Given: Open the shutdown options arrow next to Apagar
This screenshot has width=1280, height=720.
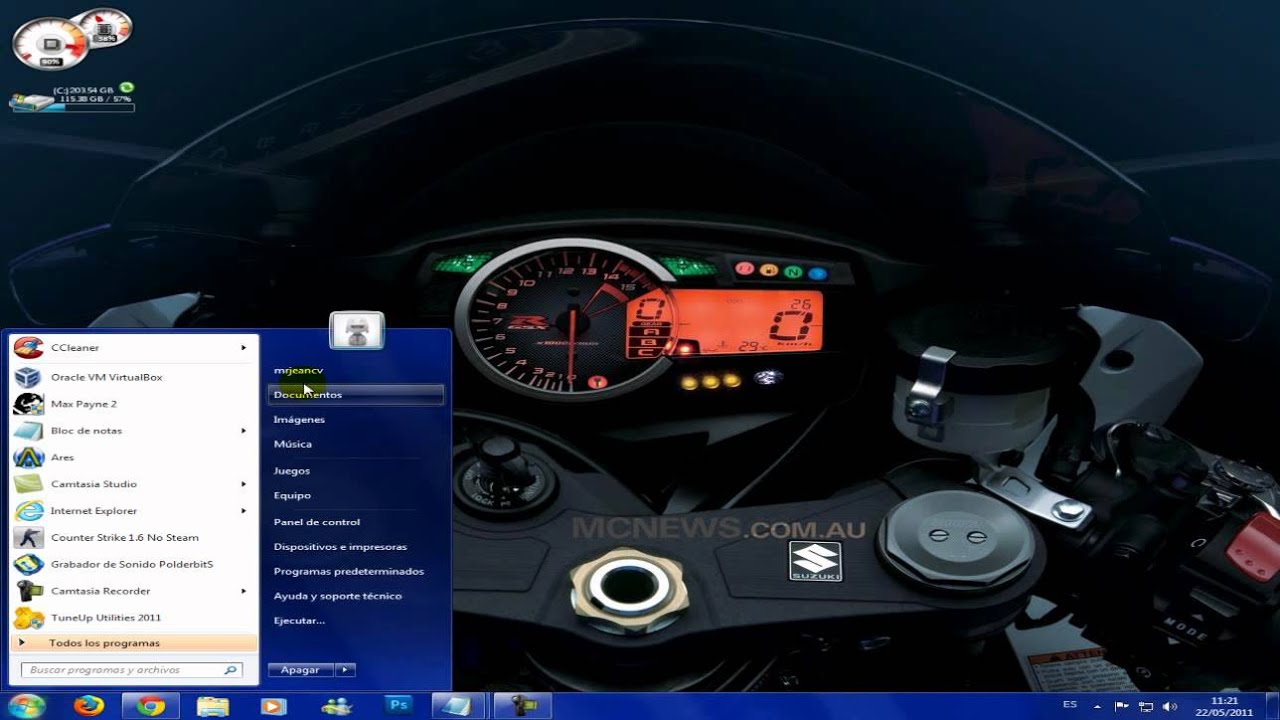Looking at the screenshot, I should 345,670.
